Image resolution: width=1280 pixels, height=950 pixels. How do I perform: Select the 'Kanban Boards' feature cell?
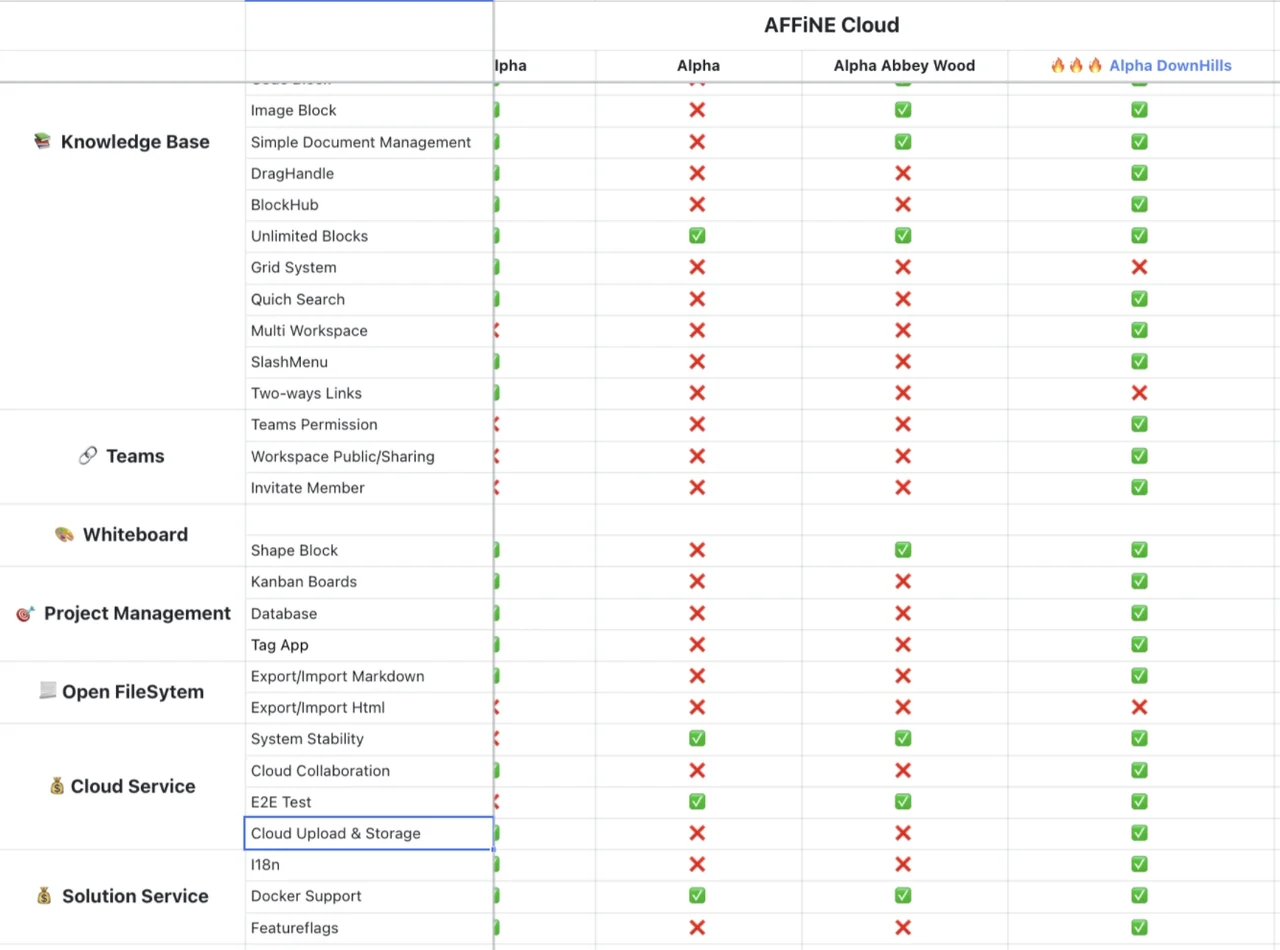click(369, 581)
